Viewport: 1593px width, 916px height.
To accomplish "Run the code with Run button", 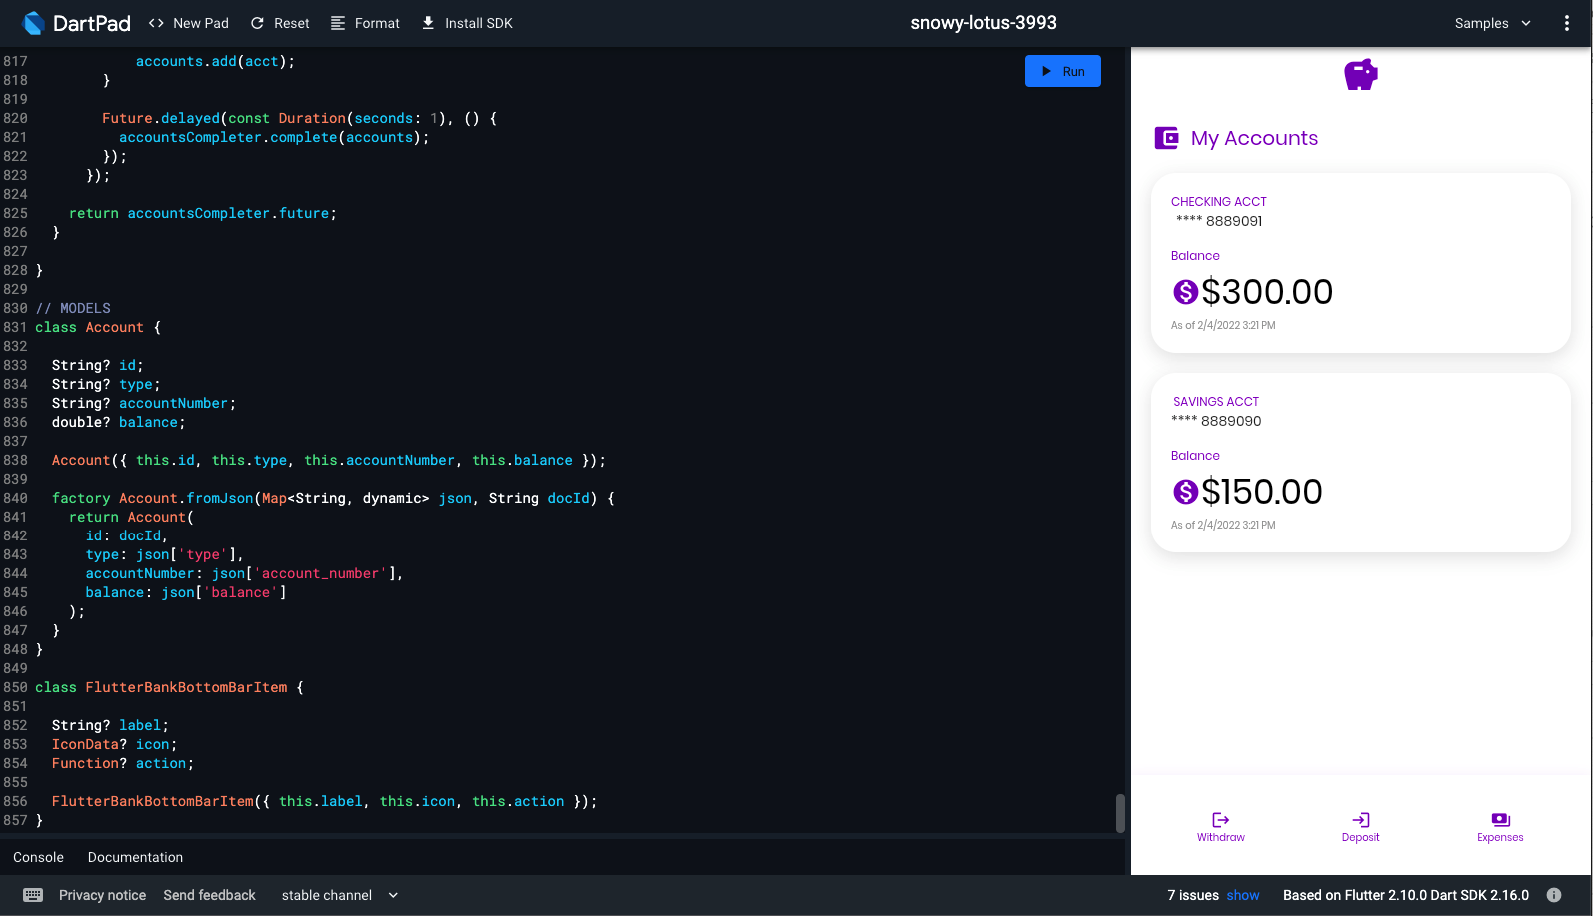I will point(1062,71).
